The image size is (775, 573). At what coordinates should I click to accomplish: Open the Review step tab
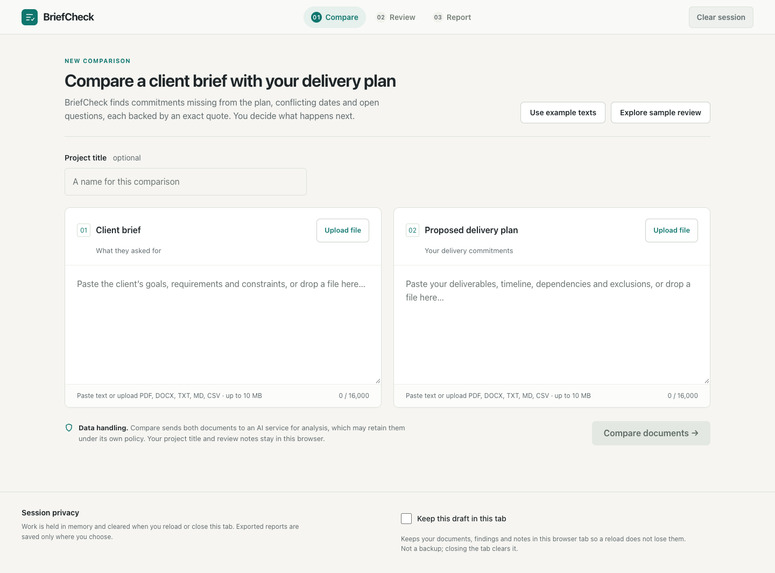[396, 17]
